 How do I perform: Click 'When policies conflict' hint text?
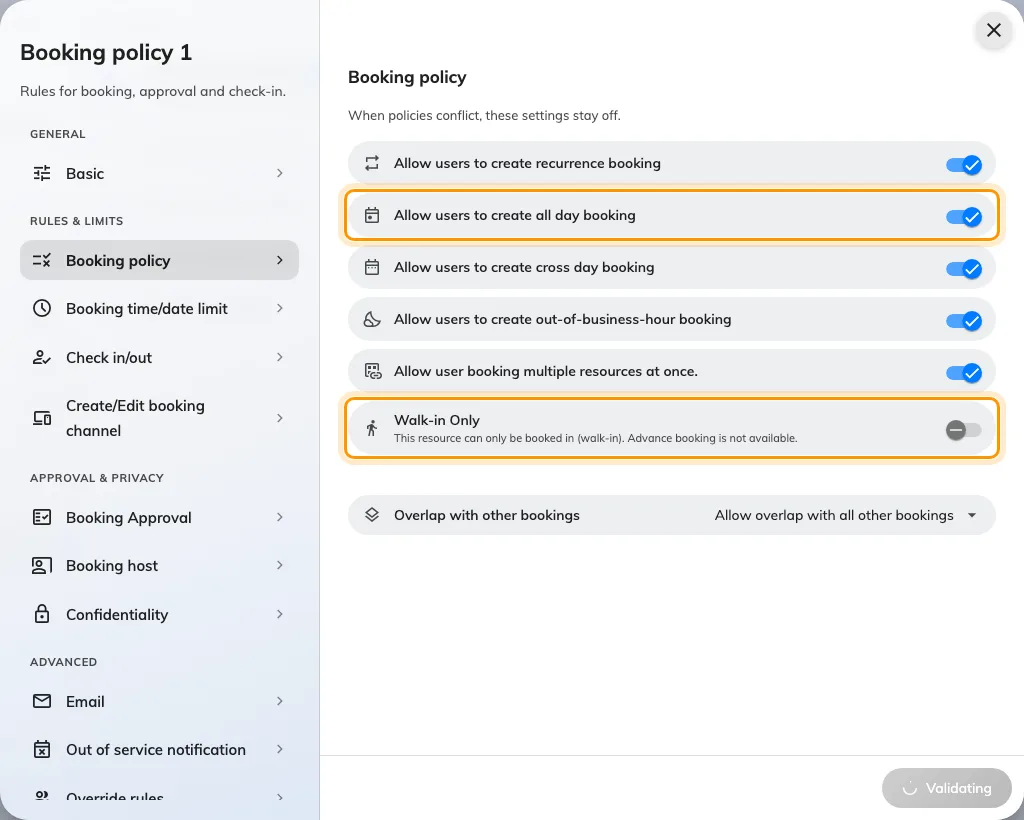pyautogui.click(x=484, y=116)
